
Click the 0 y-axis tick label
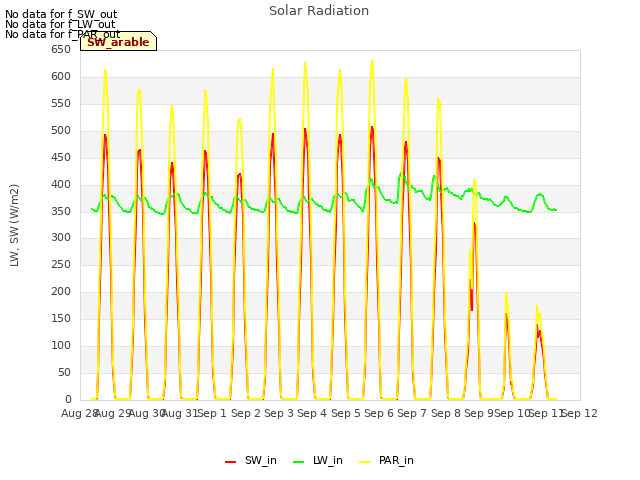[68, 400]
